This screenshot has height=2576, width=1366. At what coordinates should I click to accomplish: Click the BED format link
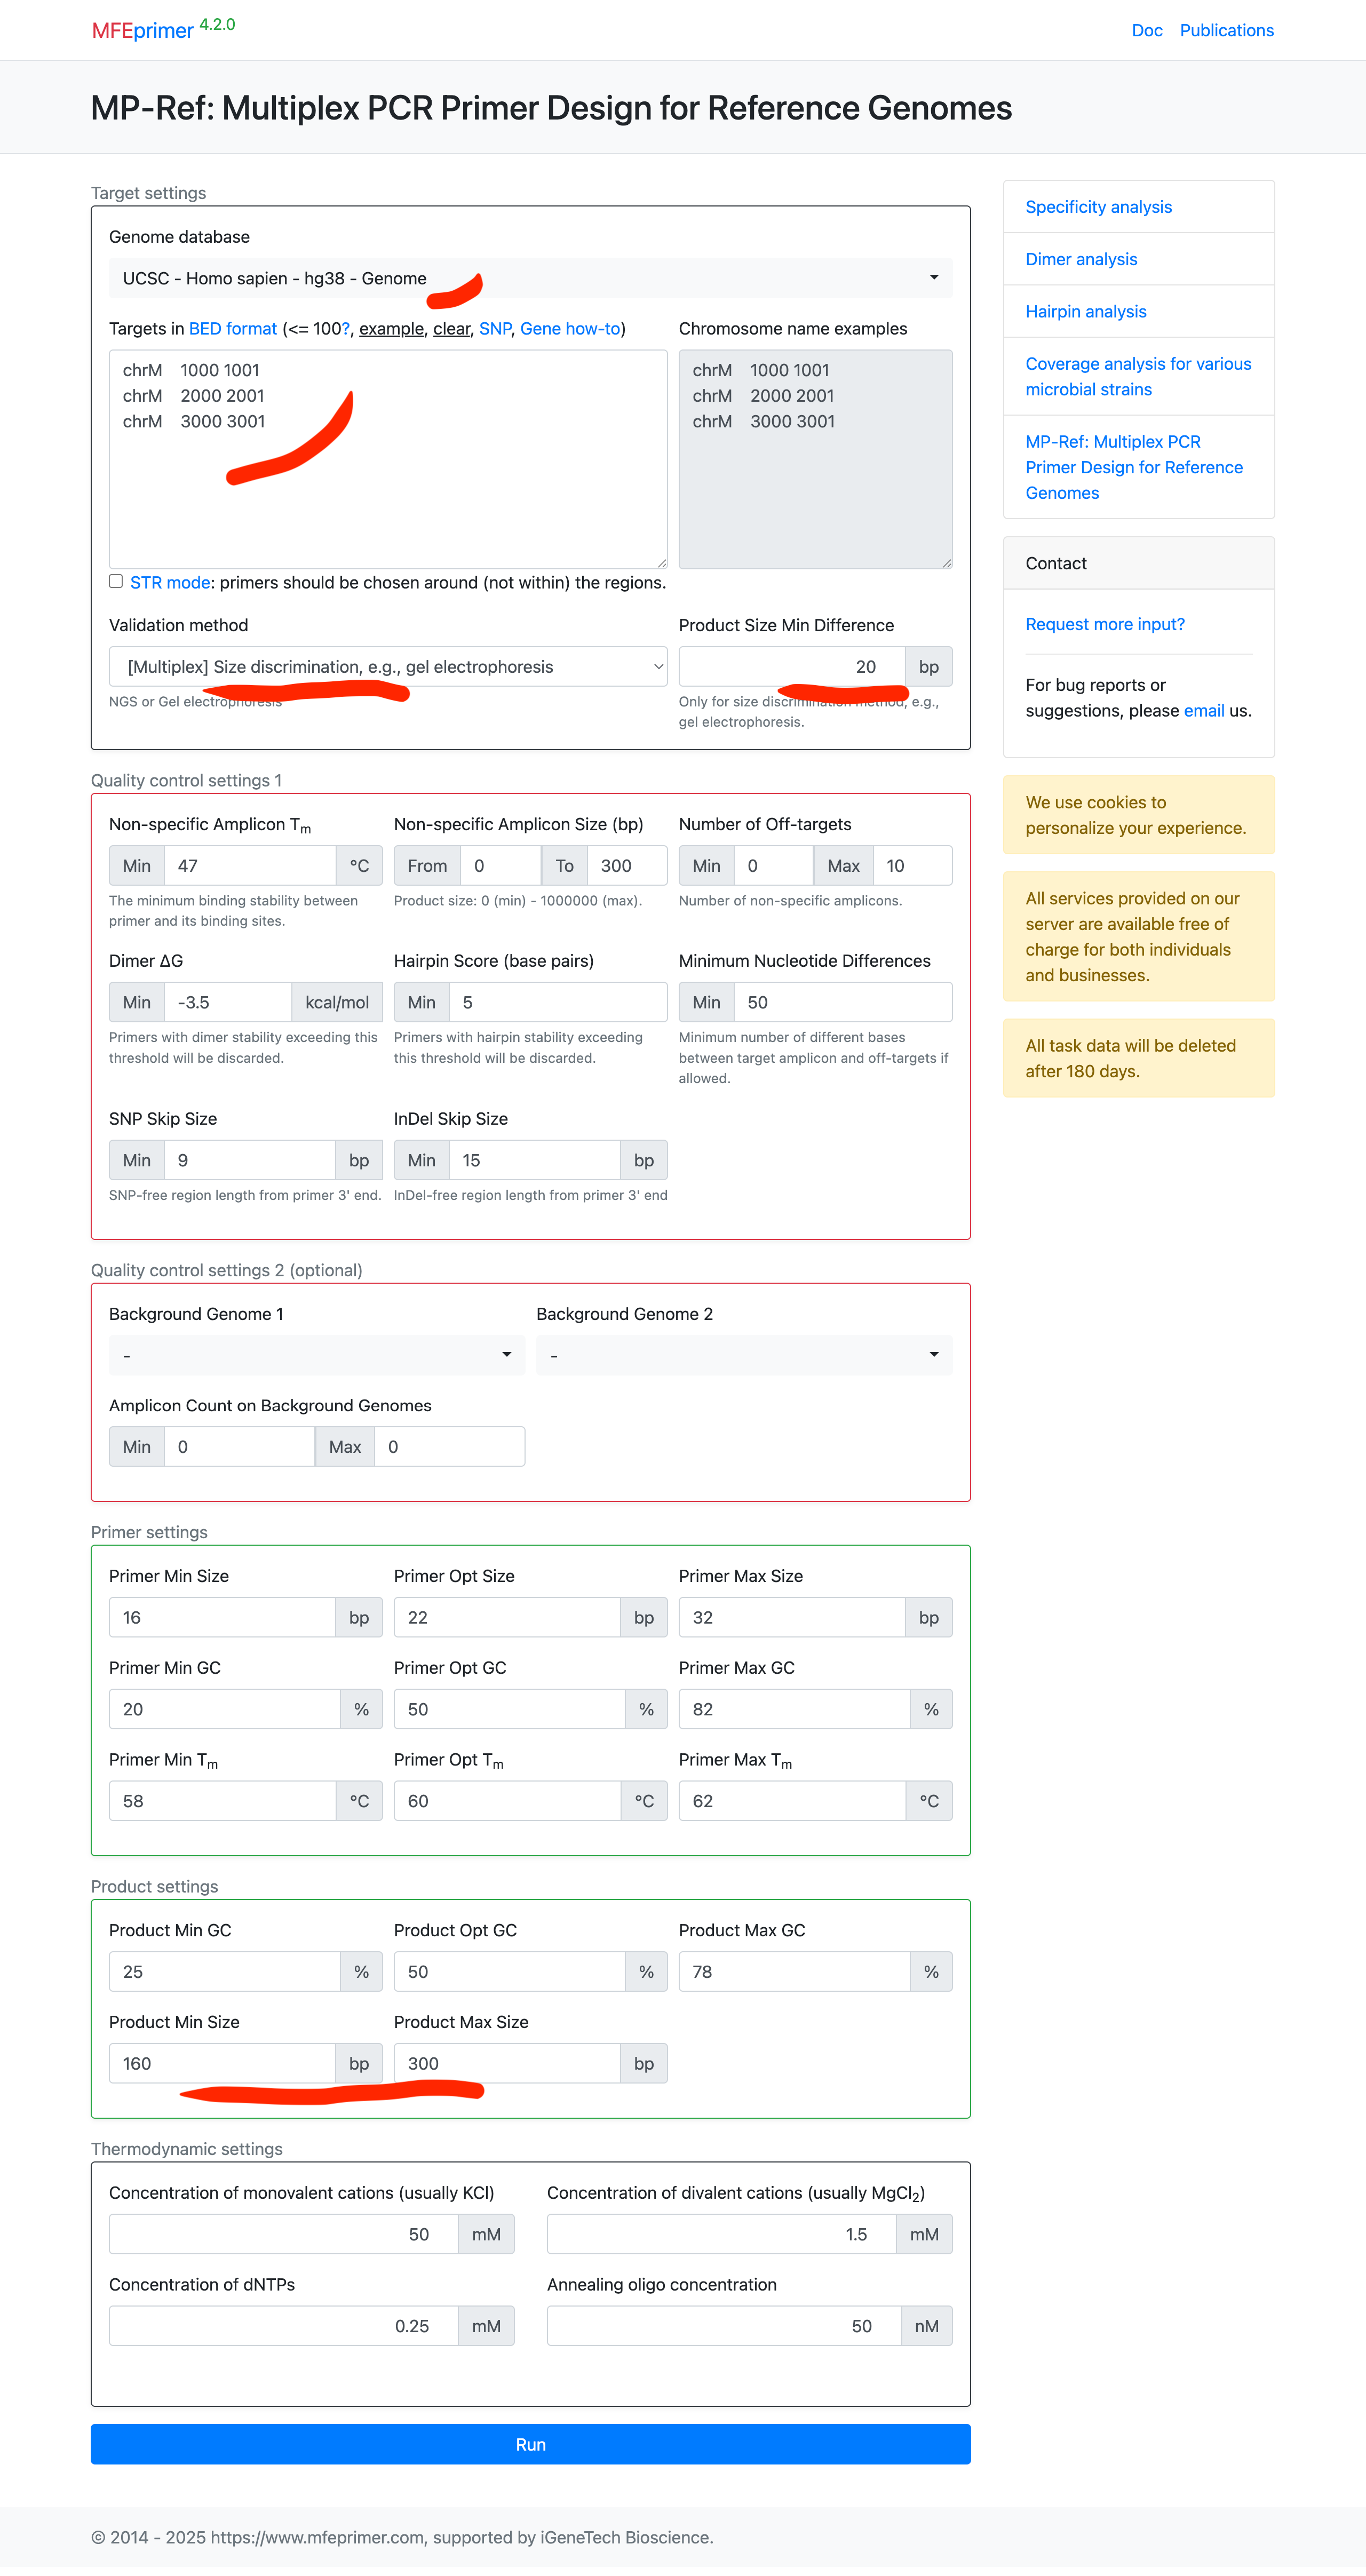click(232, 329)
